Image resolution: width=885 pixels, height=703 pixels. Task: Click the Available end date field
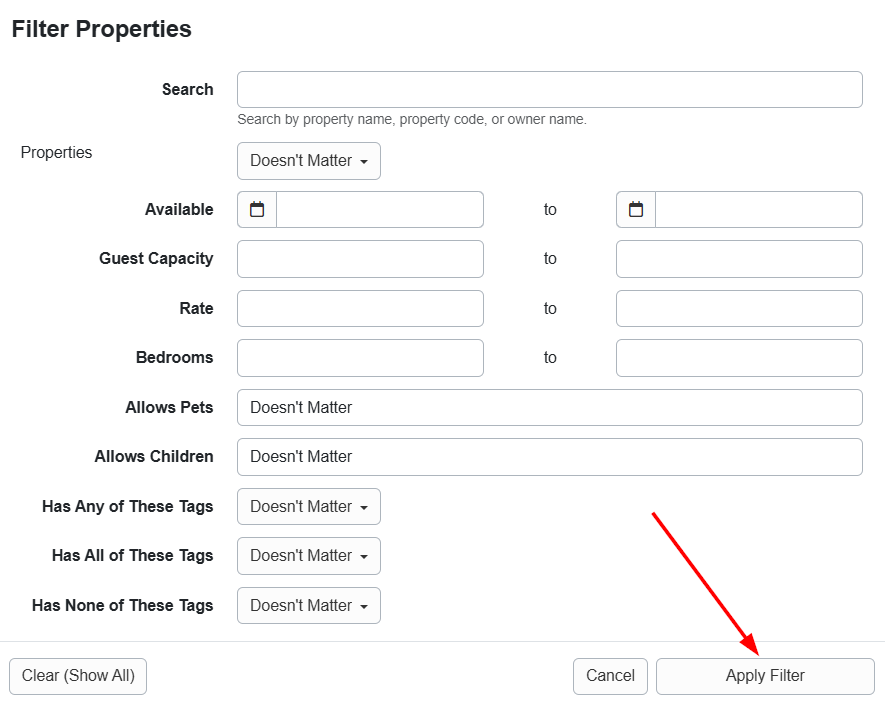758,210
